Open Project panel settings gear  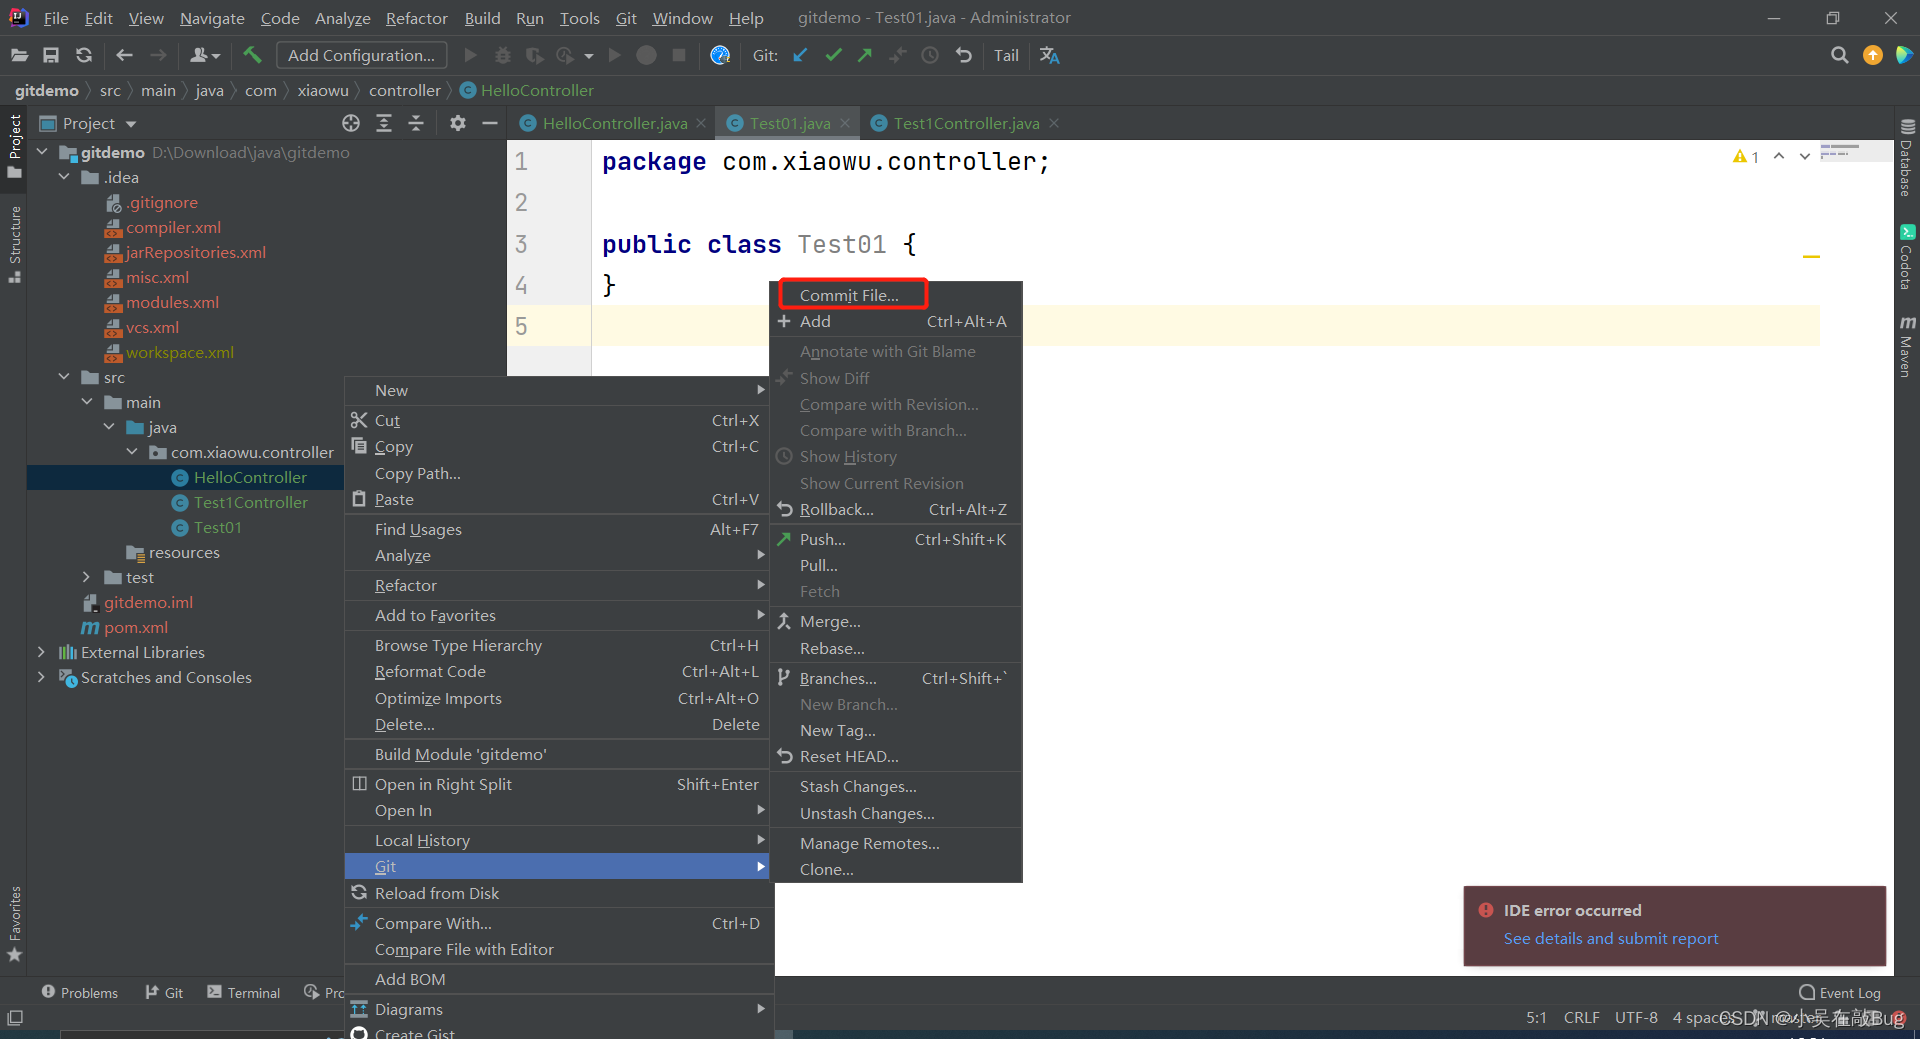pos(458,123)
